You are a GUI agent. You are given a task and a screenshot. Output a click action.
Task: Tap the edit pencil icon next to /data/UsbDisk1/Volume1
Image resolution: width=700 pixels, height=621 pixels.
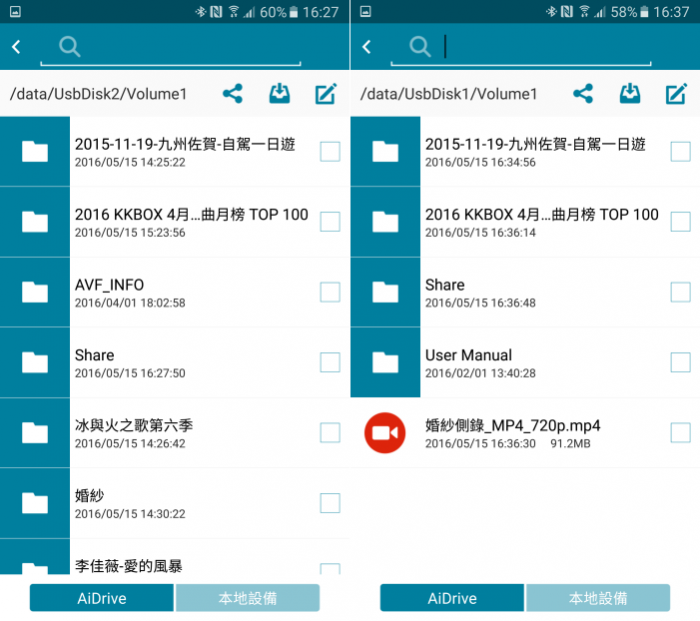[x=676, y=94]
